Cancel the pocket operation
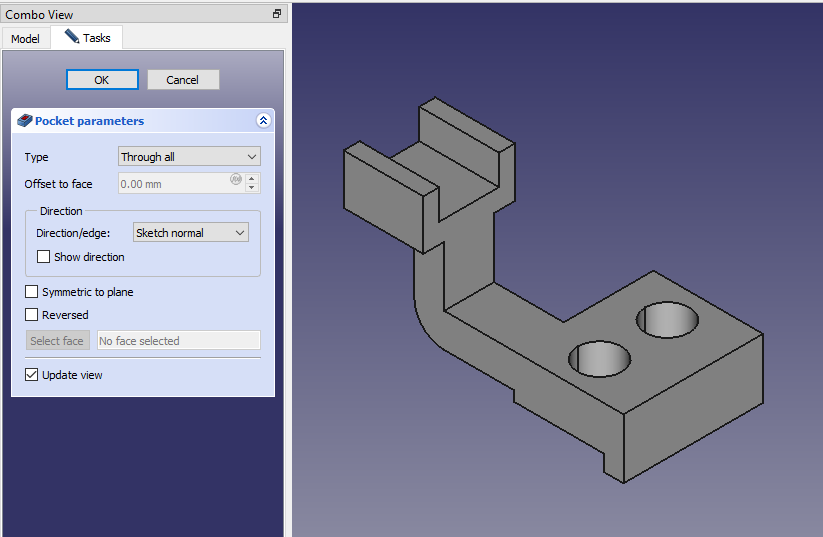Image resolution: width=823 pixels, height=537 pixels. pos(183,80)
